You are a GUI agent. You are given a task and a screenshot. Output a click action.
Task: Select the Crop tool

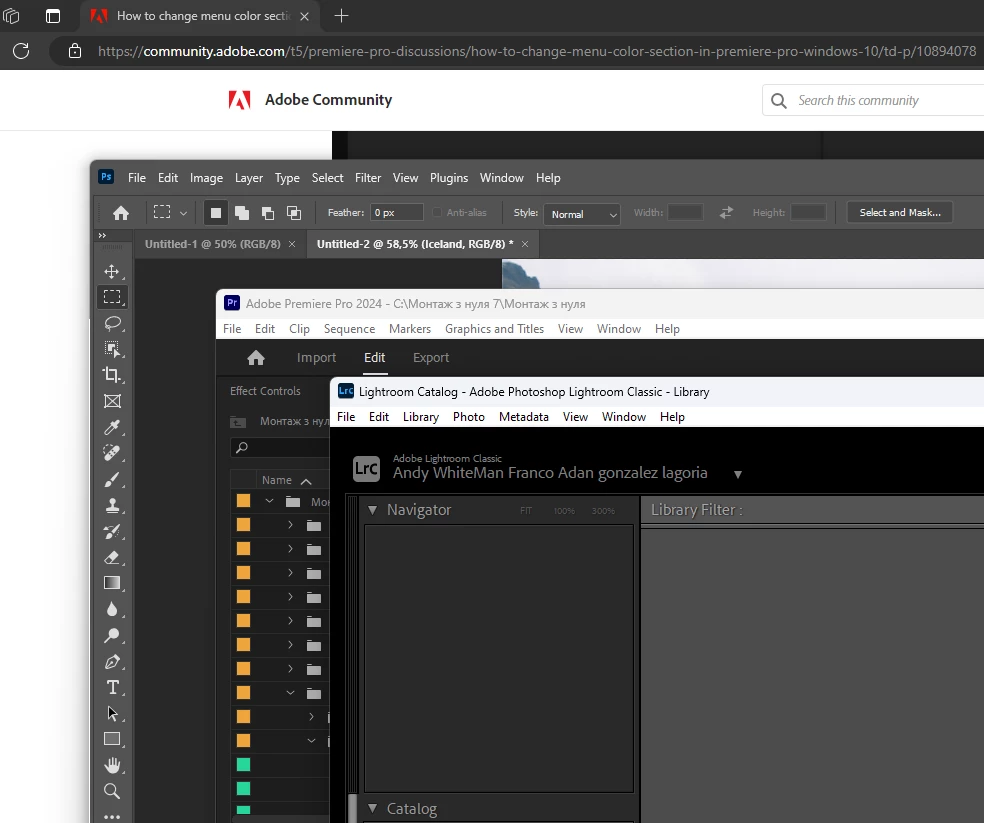[112, 375]
